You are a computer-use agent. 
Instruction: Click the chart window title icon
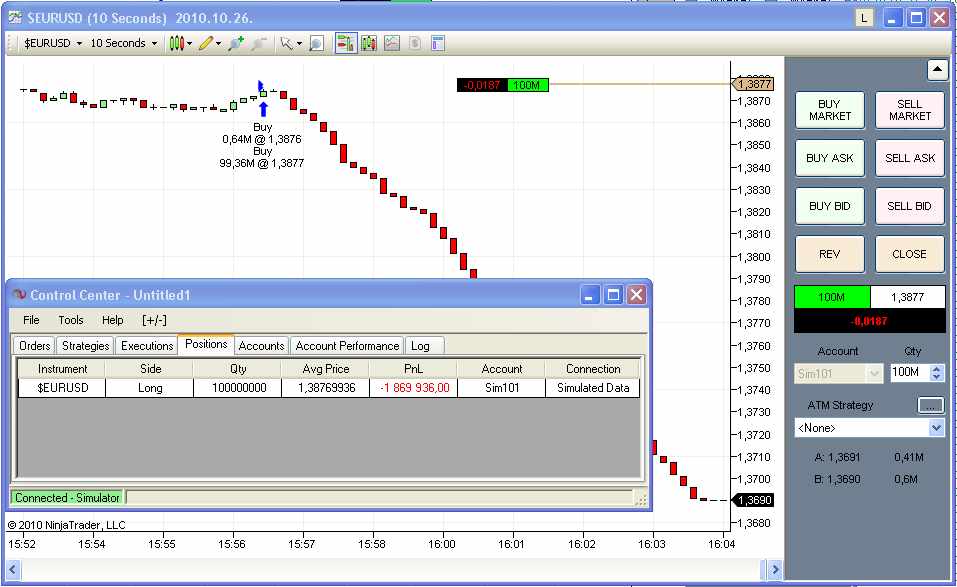(x=15, y=18)
